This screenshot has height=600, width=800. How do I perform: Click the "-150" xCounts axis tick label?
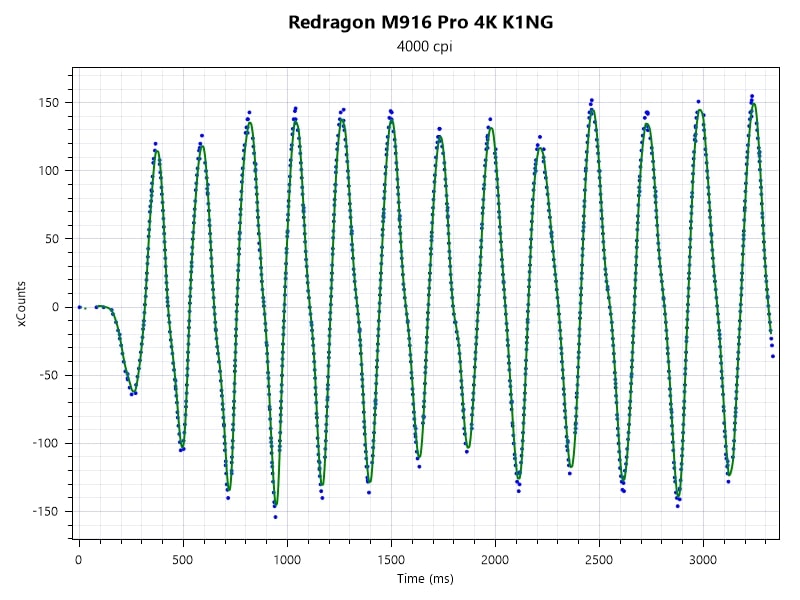click(46, 511)
